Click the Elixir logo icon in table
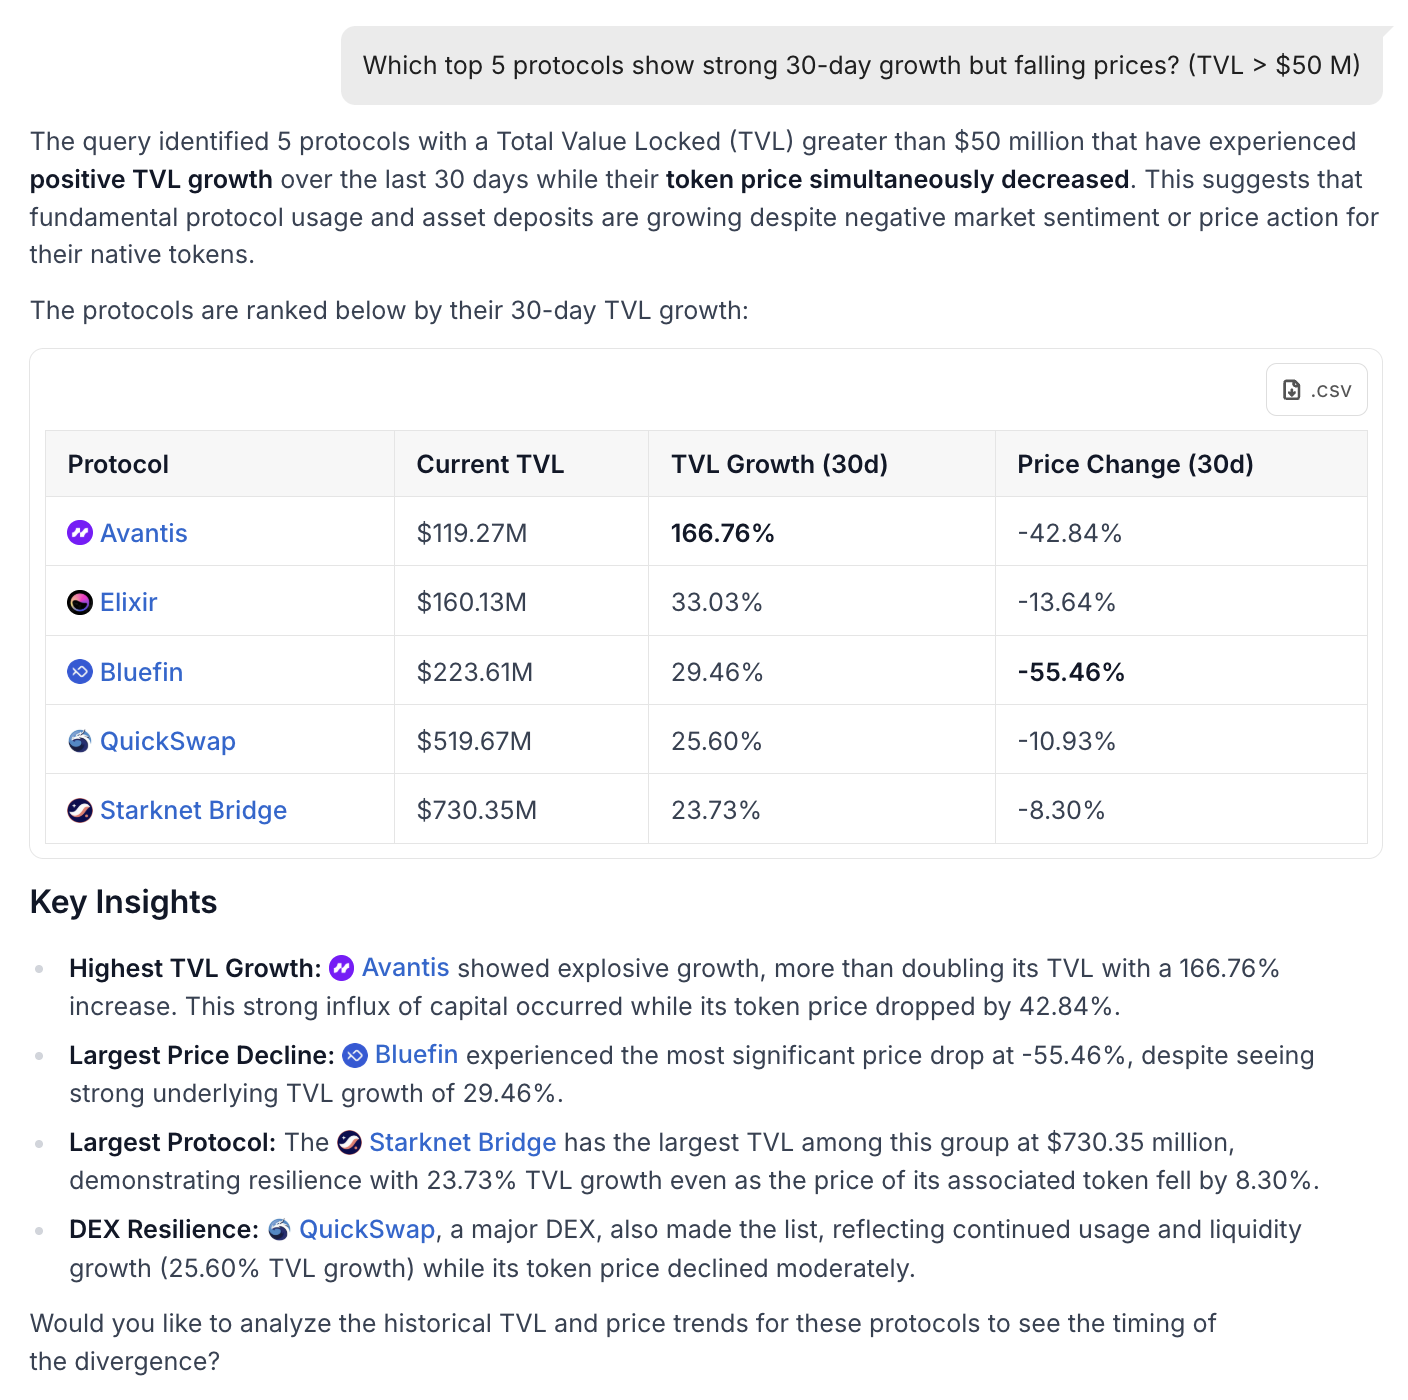The image size is (1408, 1400). 80,602
